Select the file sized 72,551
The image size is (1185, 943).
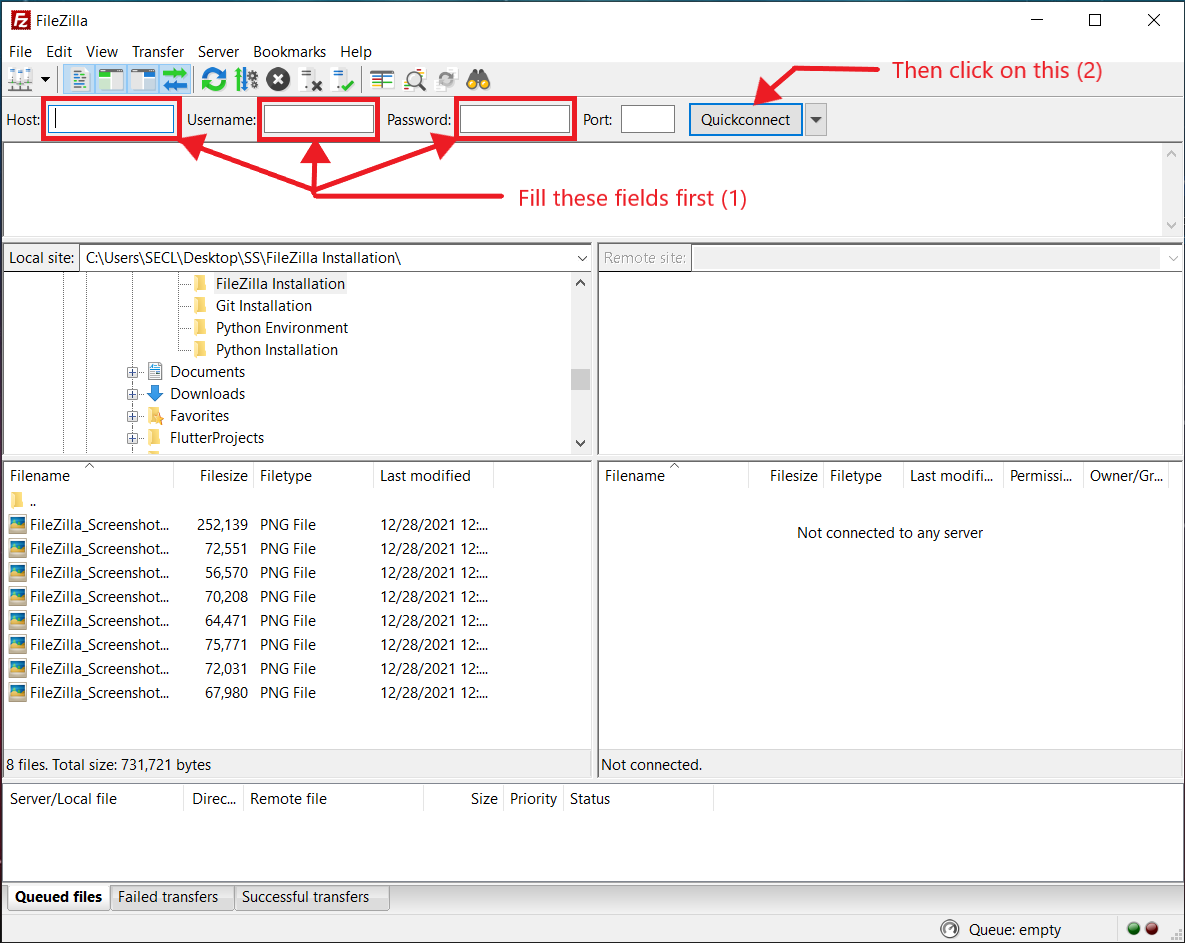[x=248, y=549]
